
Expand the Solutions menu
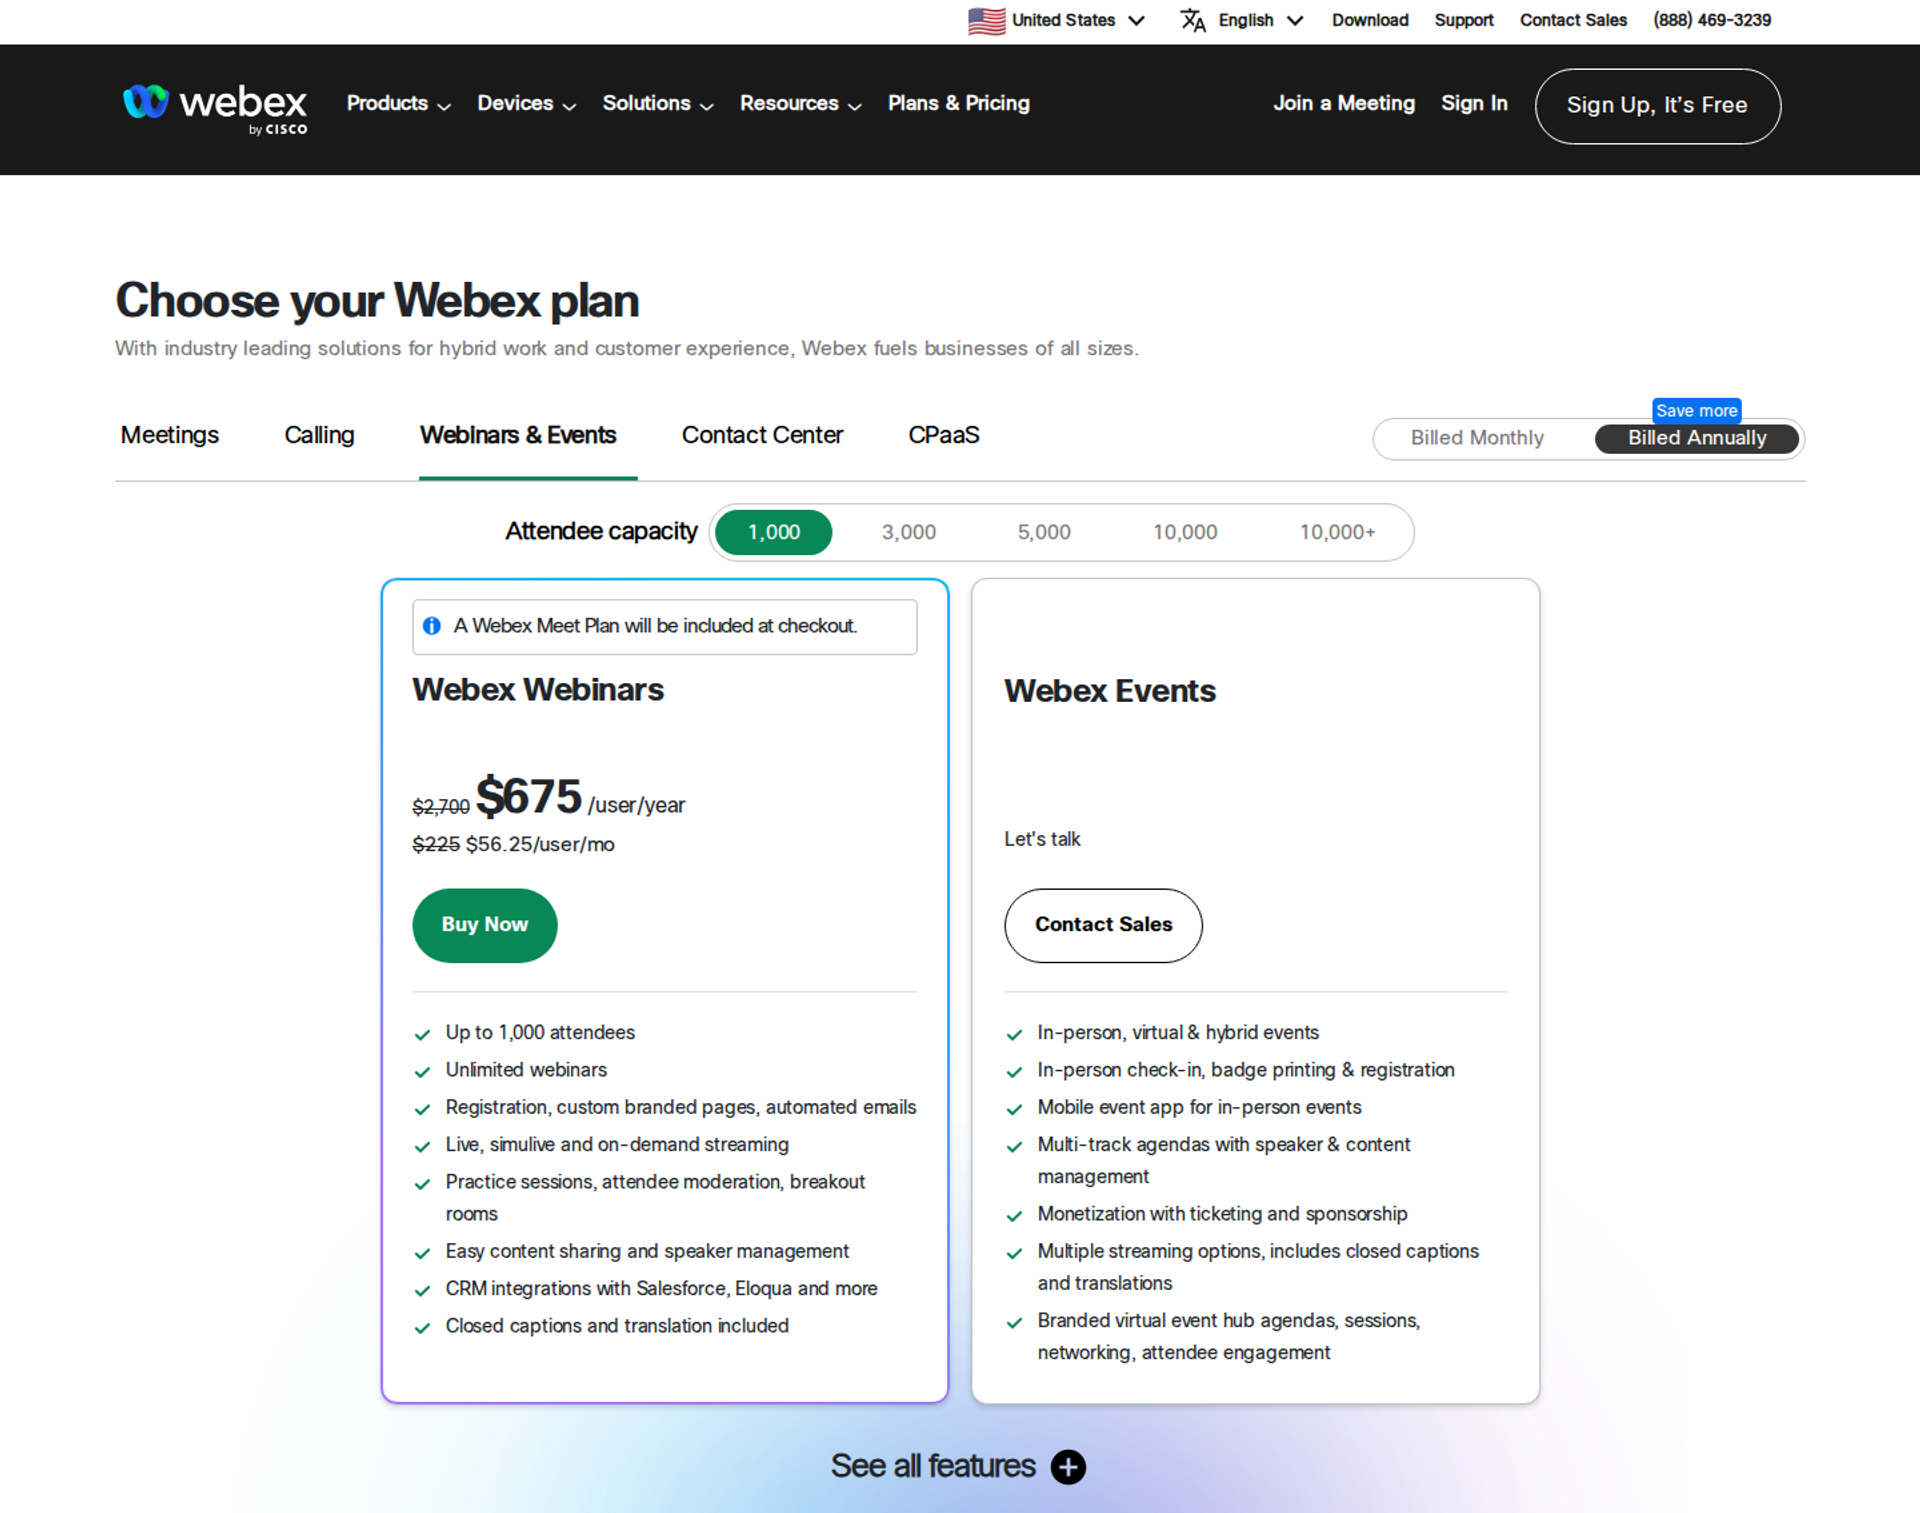tap(657, 104)
